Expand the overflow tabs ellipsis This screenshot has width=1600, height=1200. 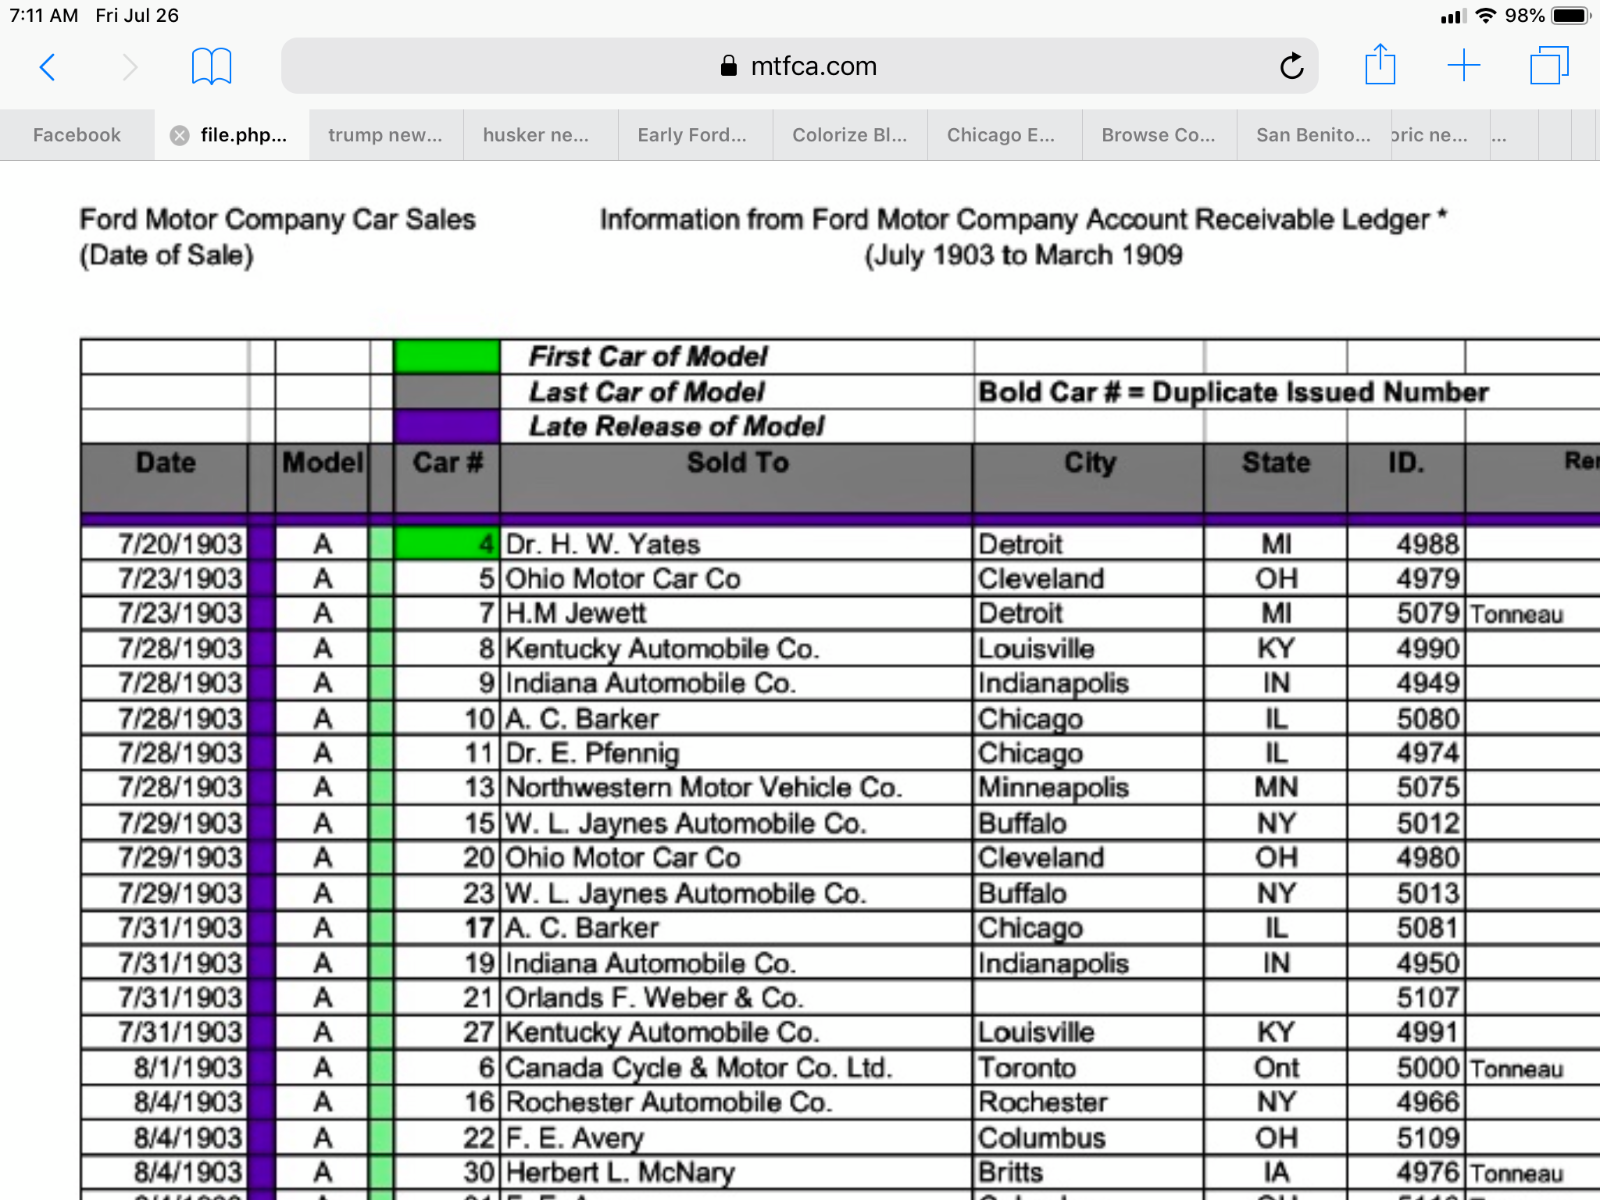[x=1499, y=136]
